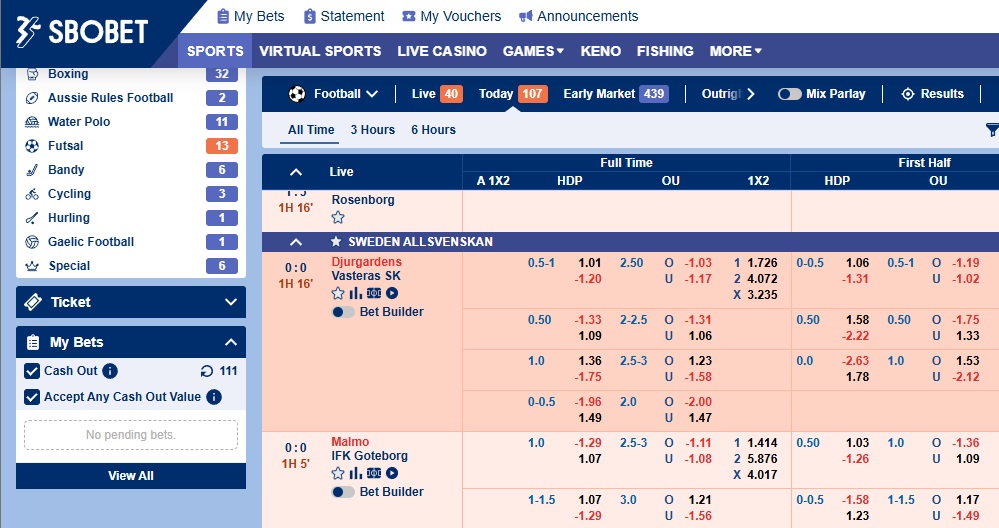
Task: Open Accept Any Cash Out Value info icon
Action: (214, 397)
